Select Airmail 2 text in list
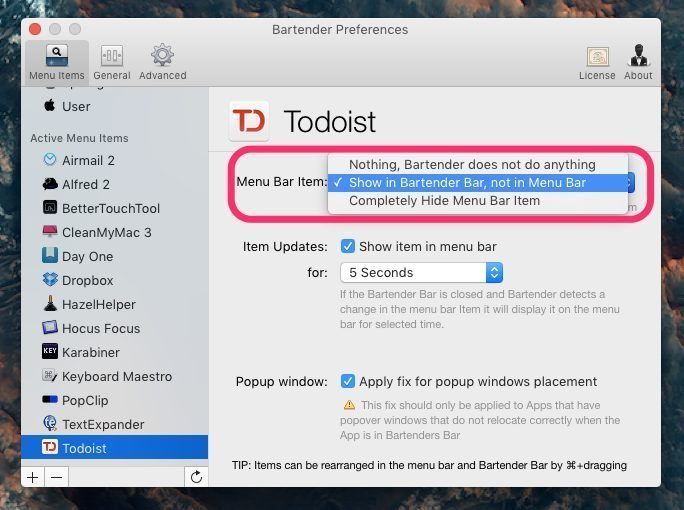This screenshot has width=684, height=510. click(88, 161)
